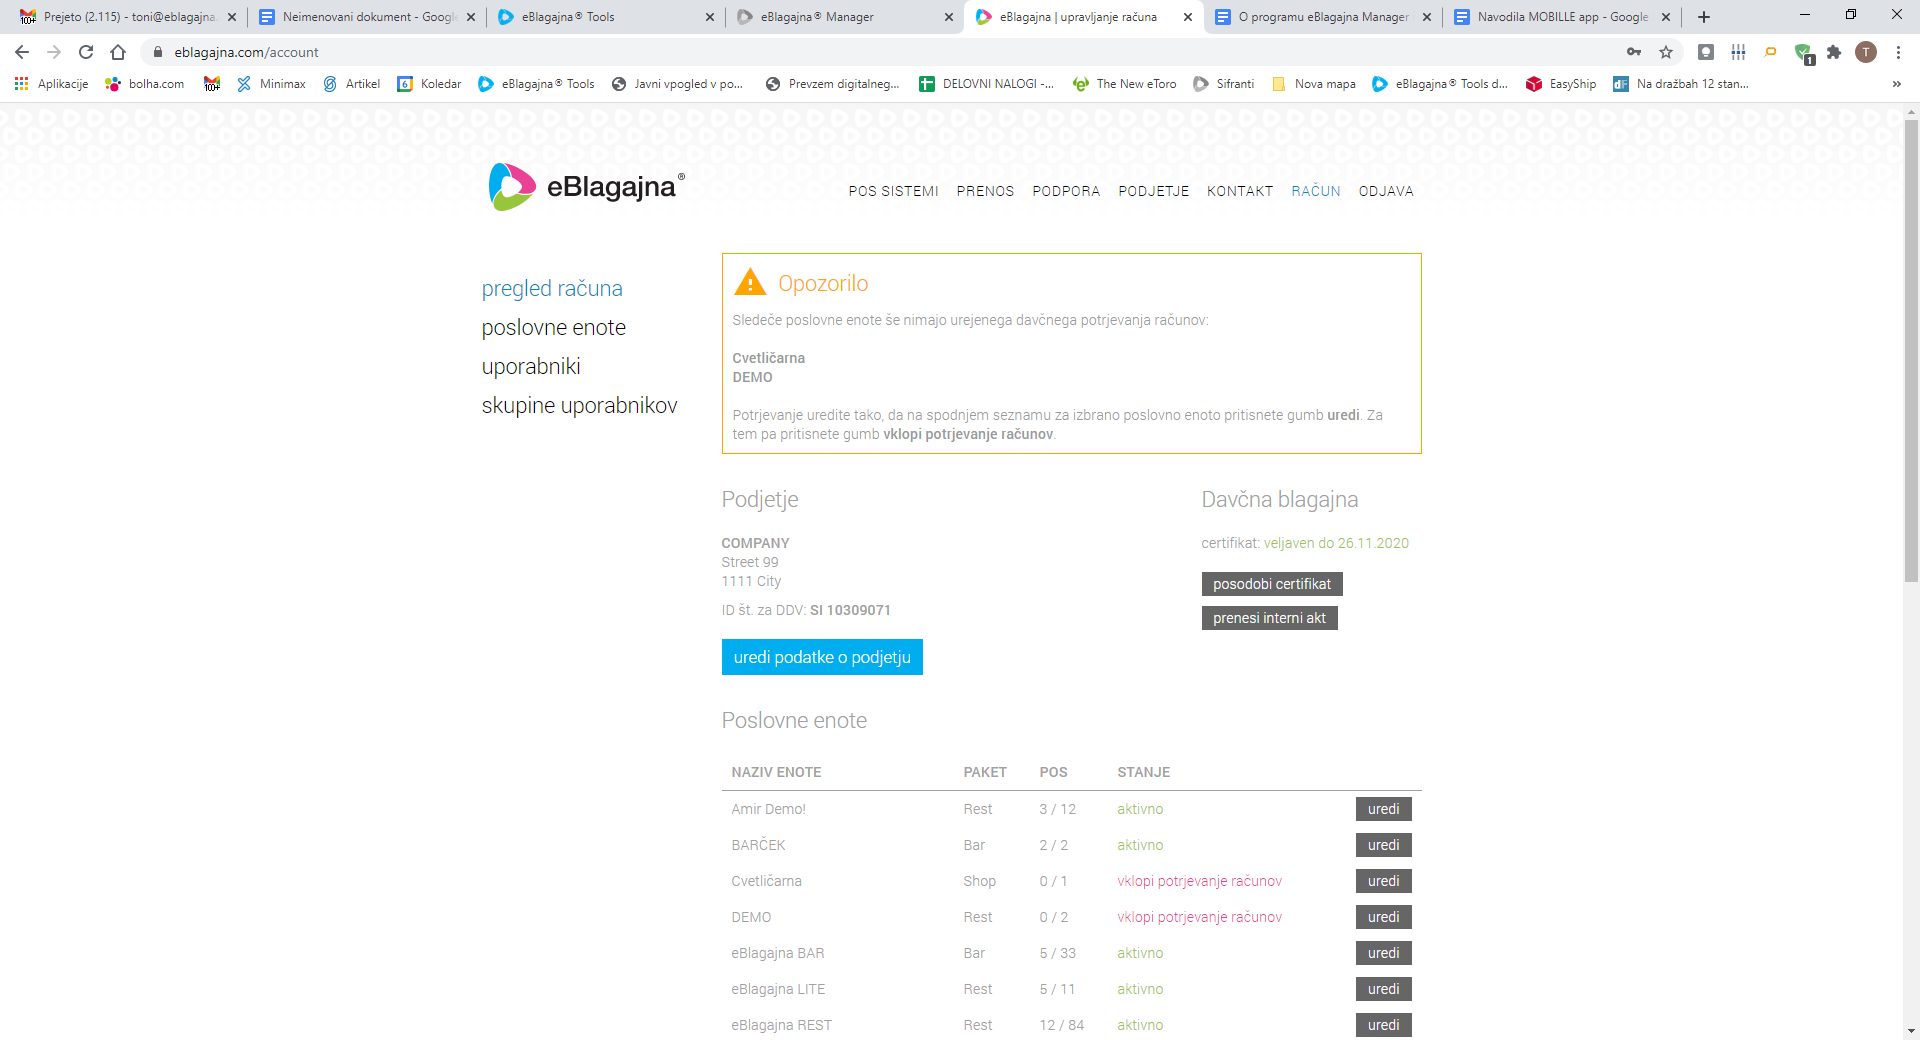The image size is (1920, 1040).
Task: Select poslovne enote in sidebar
Action: click(553, 327)
